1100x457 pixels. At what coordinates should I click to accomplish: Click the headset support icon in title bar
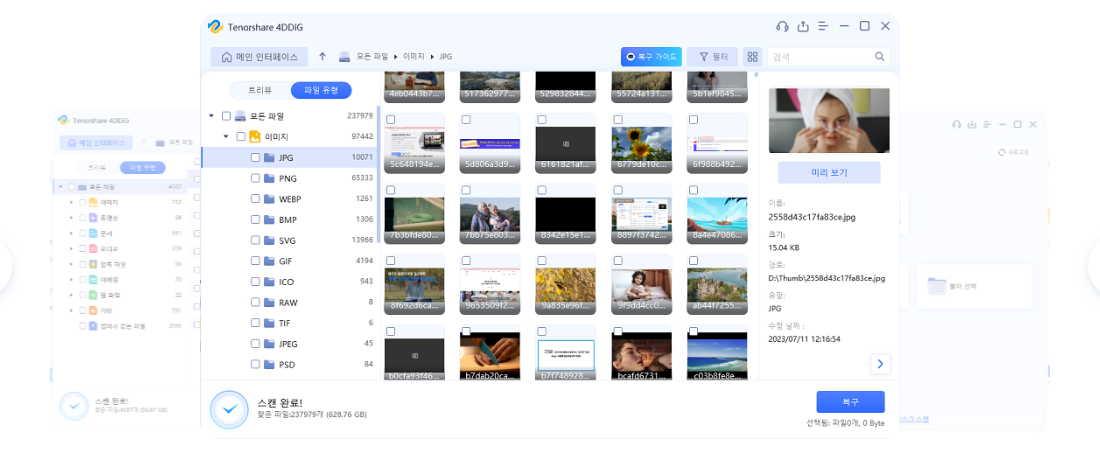pos(782,27)
